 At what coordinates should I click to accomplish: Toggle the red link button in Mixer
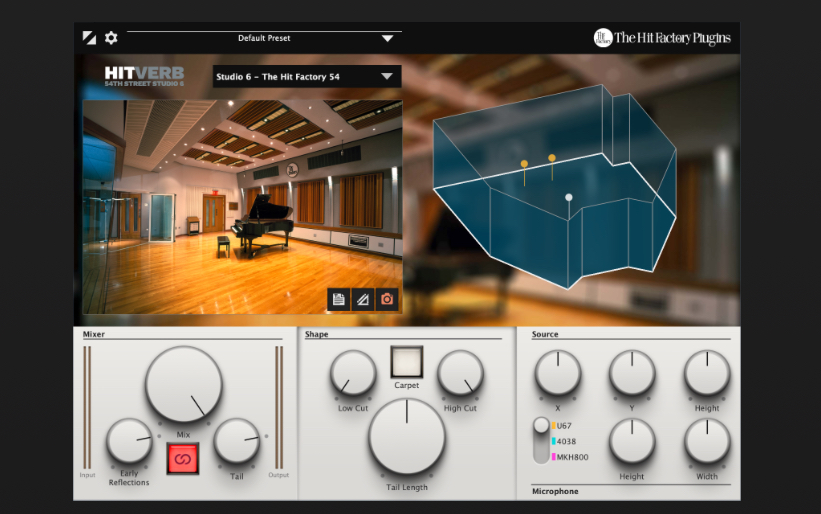(182, 459)
